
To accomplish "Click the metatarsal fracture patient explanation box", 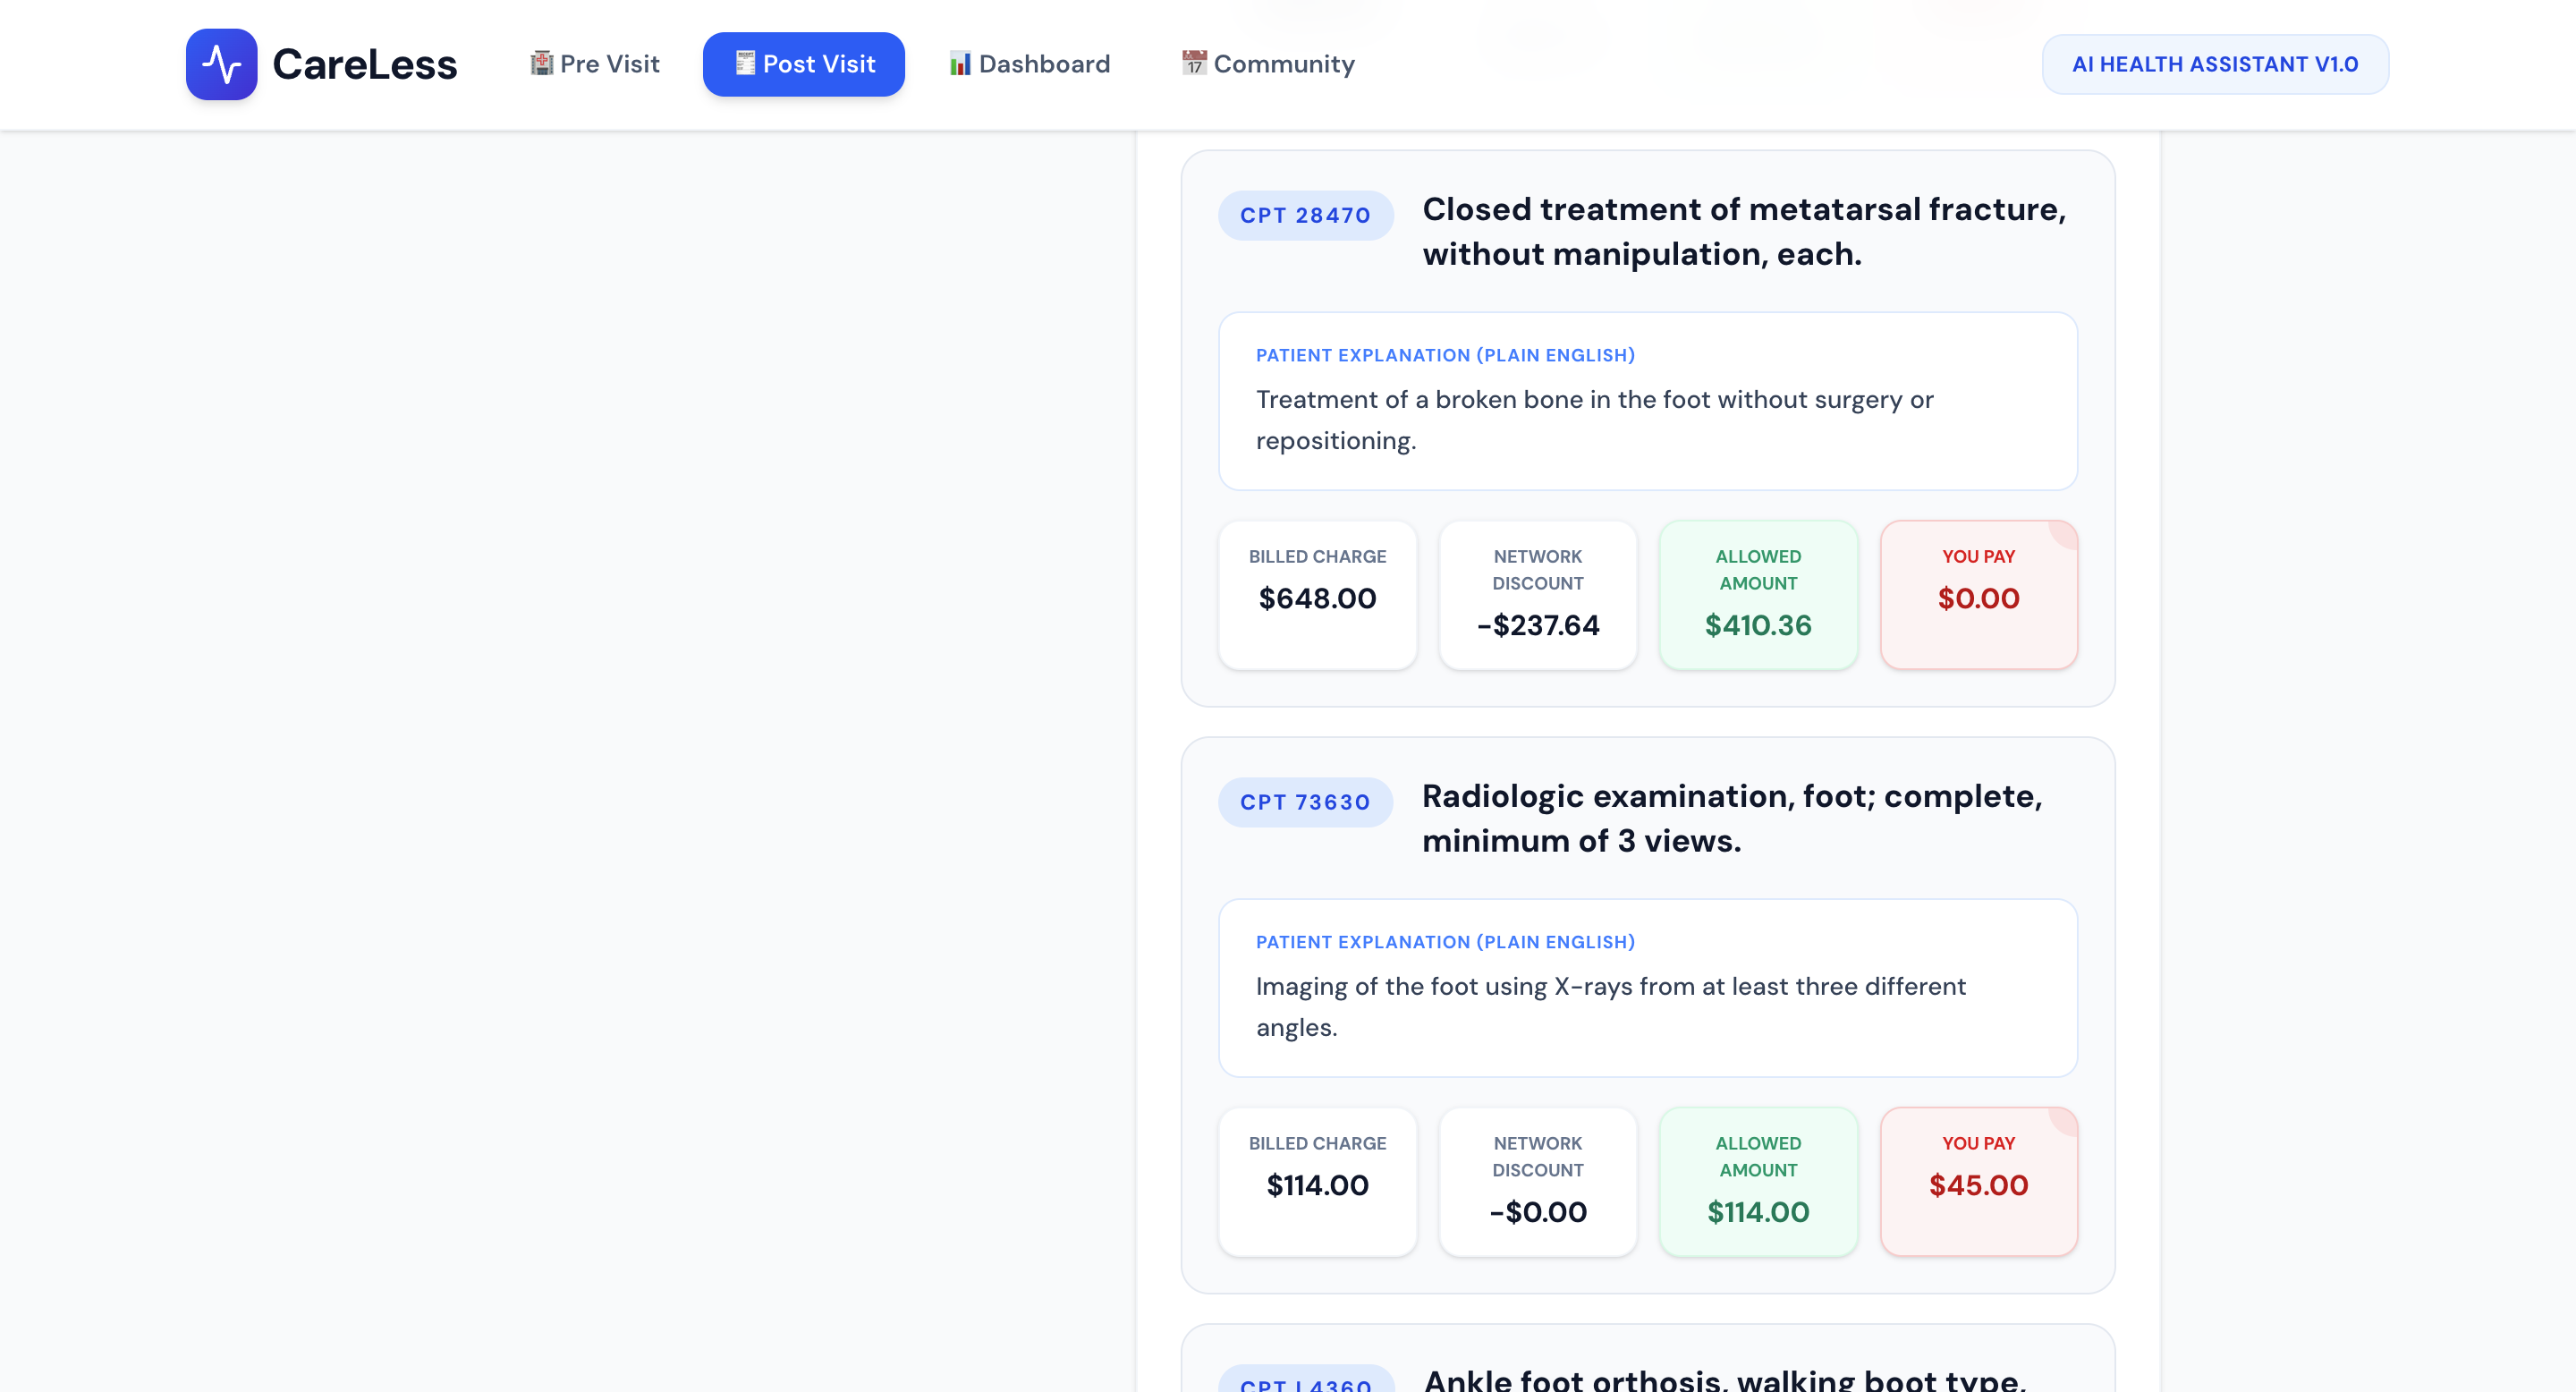I will [1647, 400].
